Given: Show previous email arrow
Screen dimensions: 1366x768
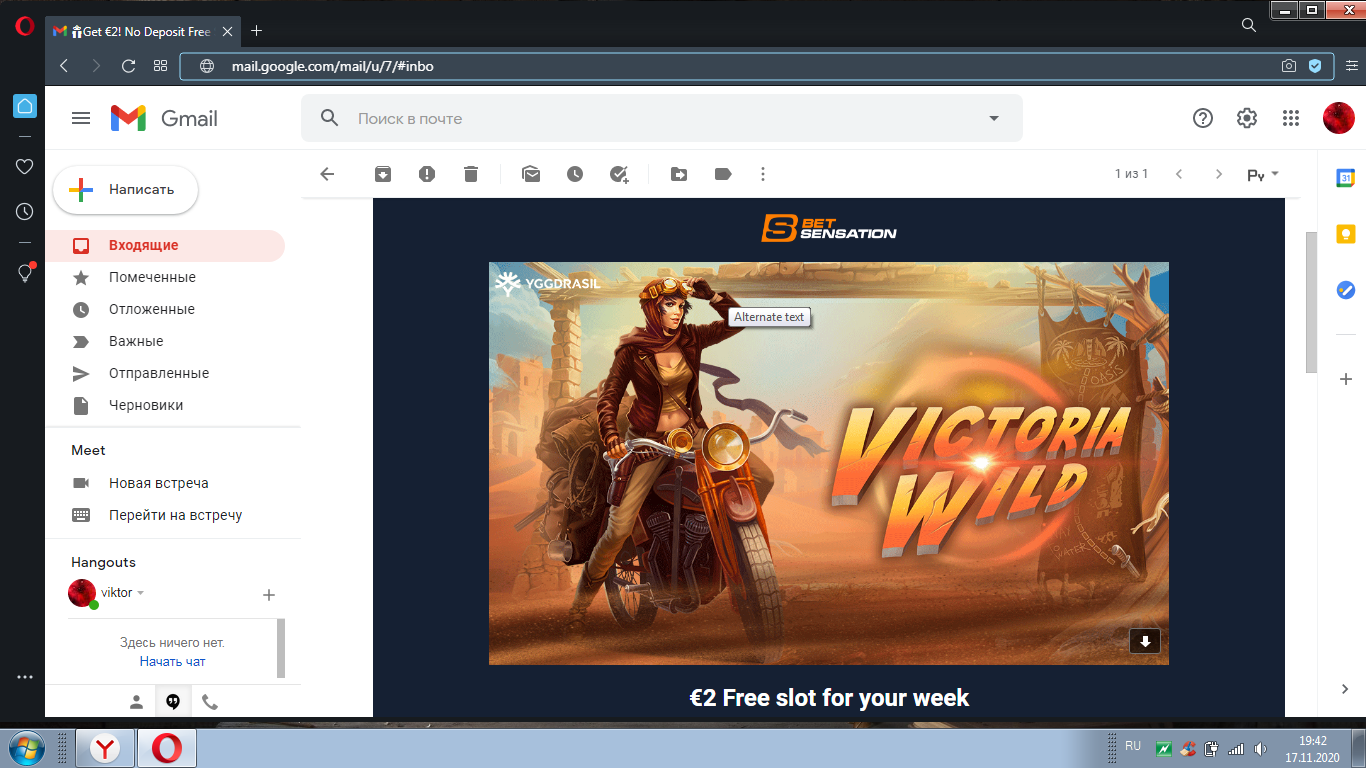Looking at the screenshot, I should point(1179,174).
